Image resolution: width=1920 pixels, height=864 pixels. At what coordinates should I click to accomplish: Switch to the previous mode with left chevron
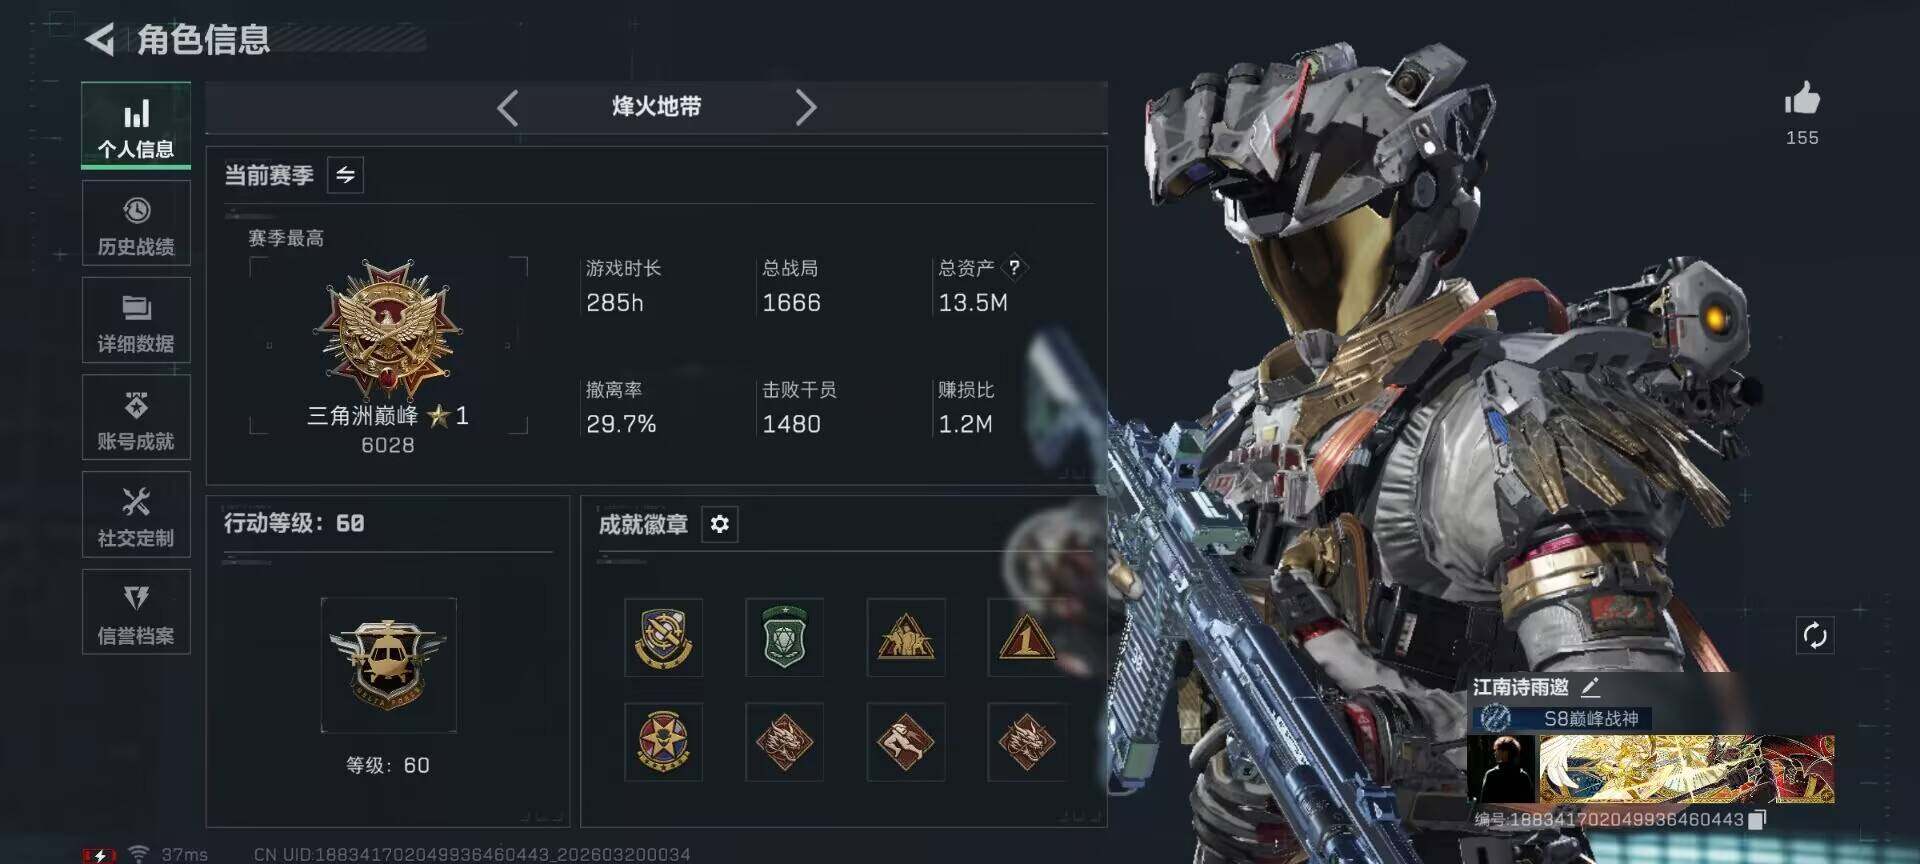pos(508,107)
